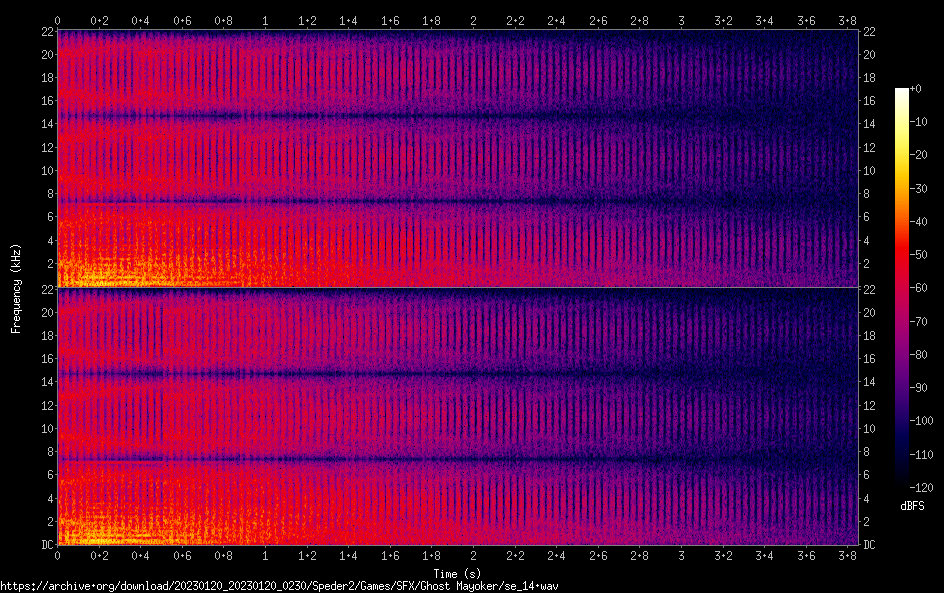Click the "Frequency (kHz)" axis label

(16, 287)
